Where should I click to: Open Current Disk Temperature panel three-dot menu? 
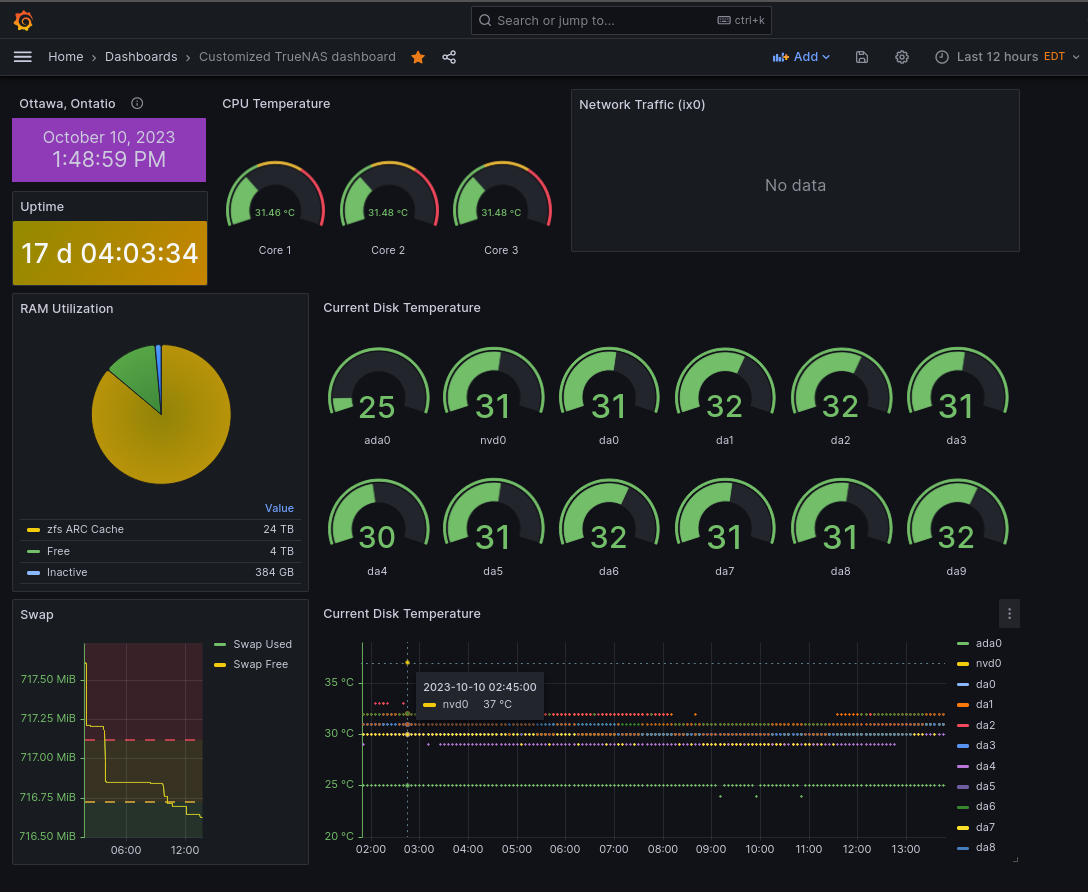click(x=1009, y=613)
